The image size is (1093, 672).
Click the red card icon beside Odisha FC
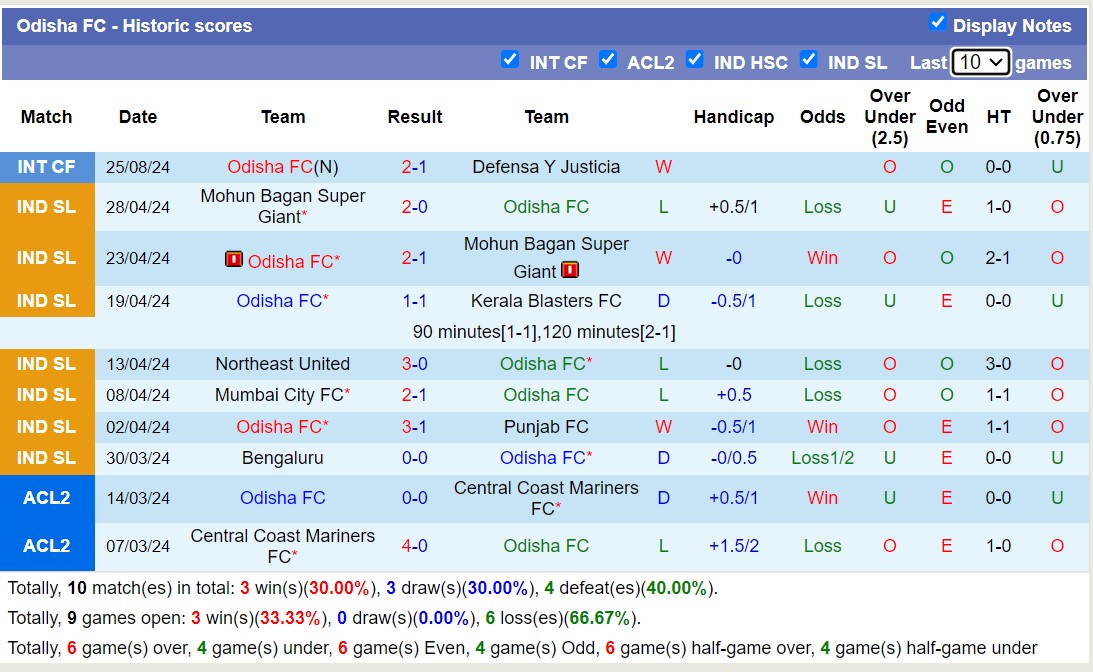click(234, 260)
